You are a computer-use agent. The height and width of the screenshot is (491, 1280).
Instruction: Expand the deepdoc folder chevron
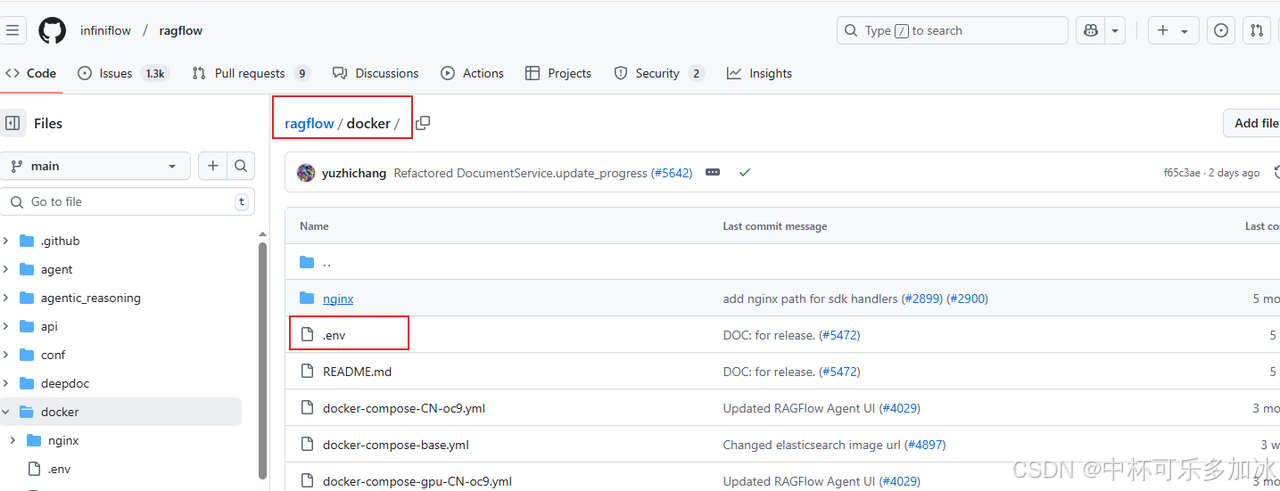pos(6,383)
